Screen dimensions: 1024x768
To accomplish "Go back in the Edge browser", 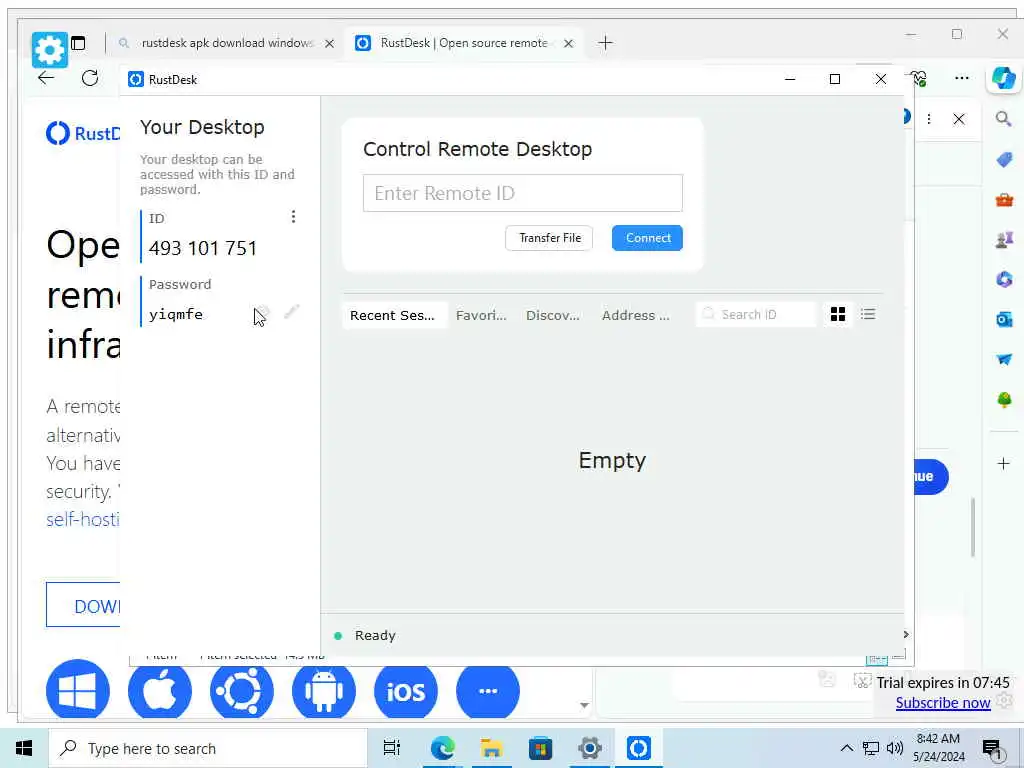I will 46,78.
